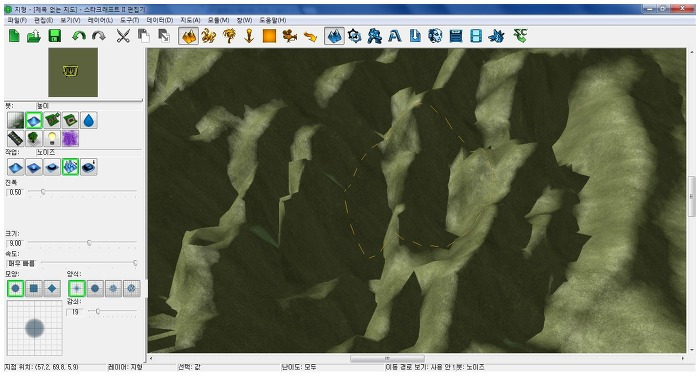
Task: Select the texture brush tool icon
Action: 16,120
